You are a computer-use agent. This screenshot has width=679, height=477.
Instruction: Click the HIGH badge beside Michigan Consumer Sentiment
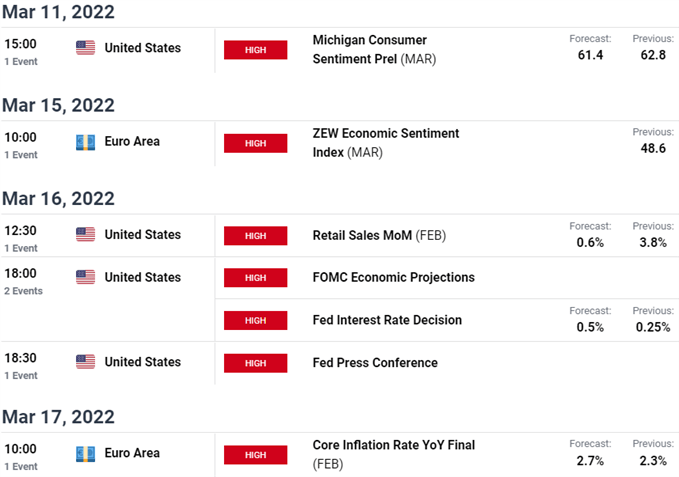255,50
